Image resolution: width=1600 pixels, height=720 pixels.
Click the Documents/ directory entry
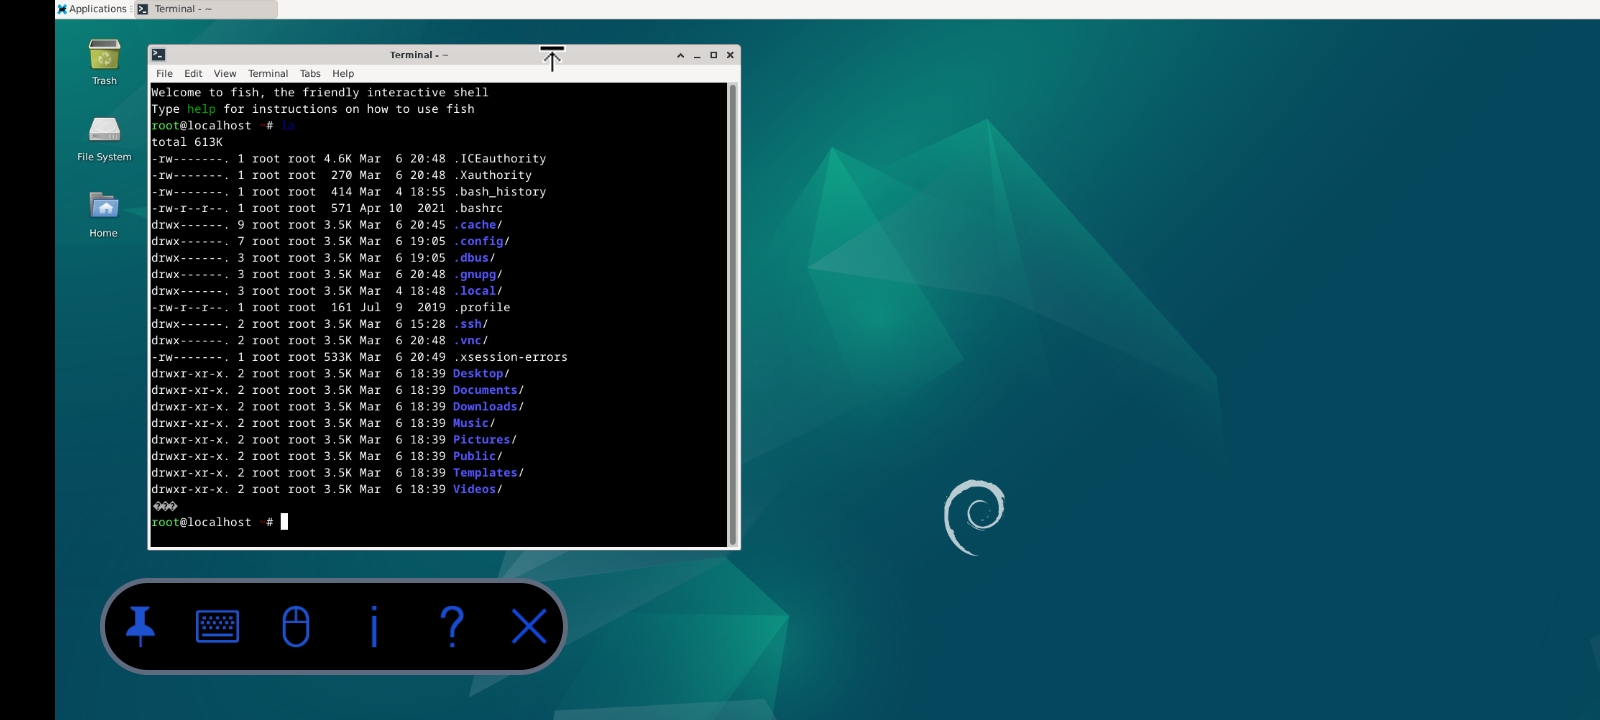coord(488,390)
